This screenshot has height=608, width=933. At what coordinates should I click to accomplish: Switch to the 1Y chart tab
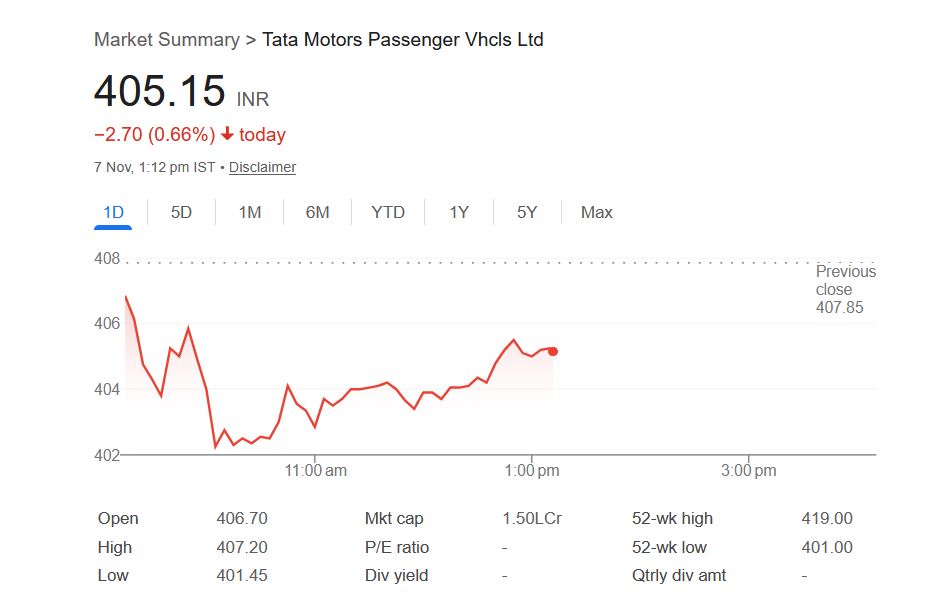pos(459,212)
